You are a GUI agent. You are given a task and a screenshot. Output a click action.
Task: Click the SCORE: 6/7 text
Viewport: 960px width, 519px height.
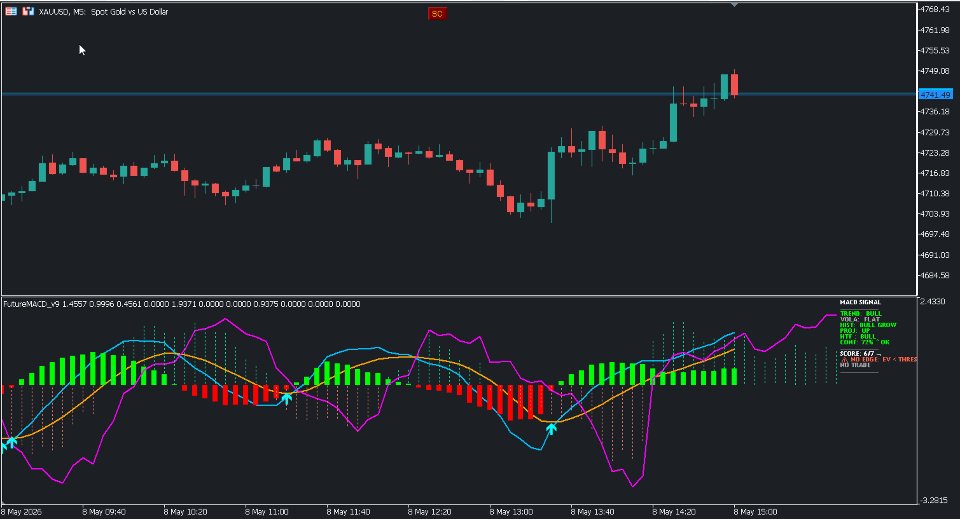pos(857,354)
